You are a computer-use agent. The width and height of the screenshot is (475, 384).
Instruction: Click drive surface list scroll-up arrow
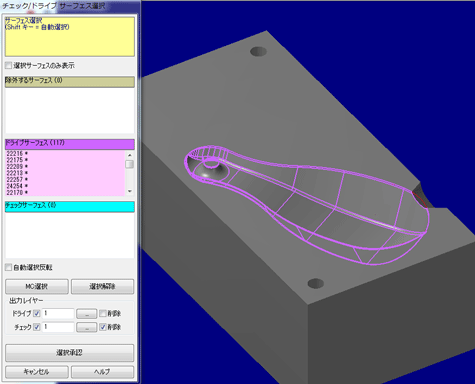click(130, 155)
